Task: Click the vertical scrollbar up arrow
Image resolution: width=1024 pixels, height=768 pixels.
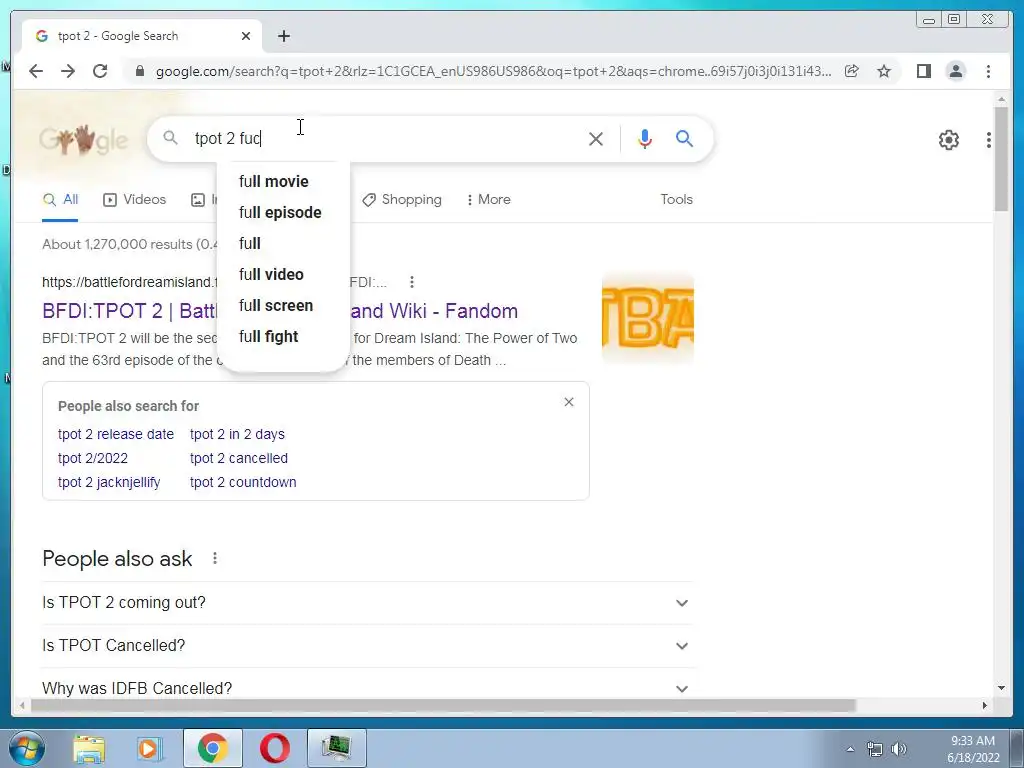Action: [x=1001, y=99]
